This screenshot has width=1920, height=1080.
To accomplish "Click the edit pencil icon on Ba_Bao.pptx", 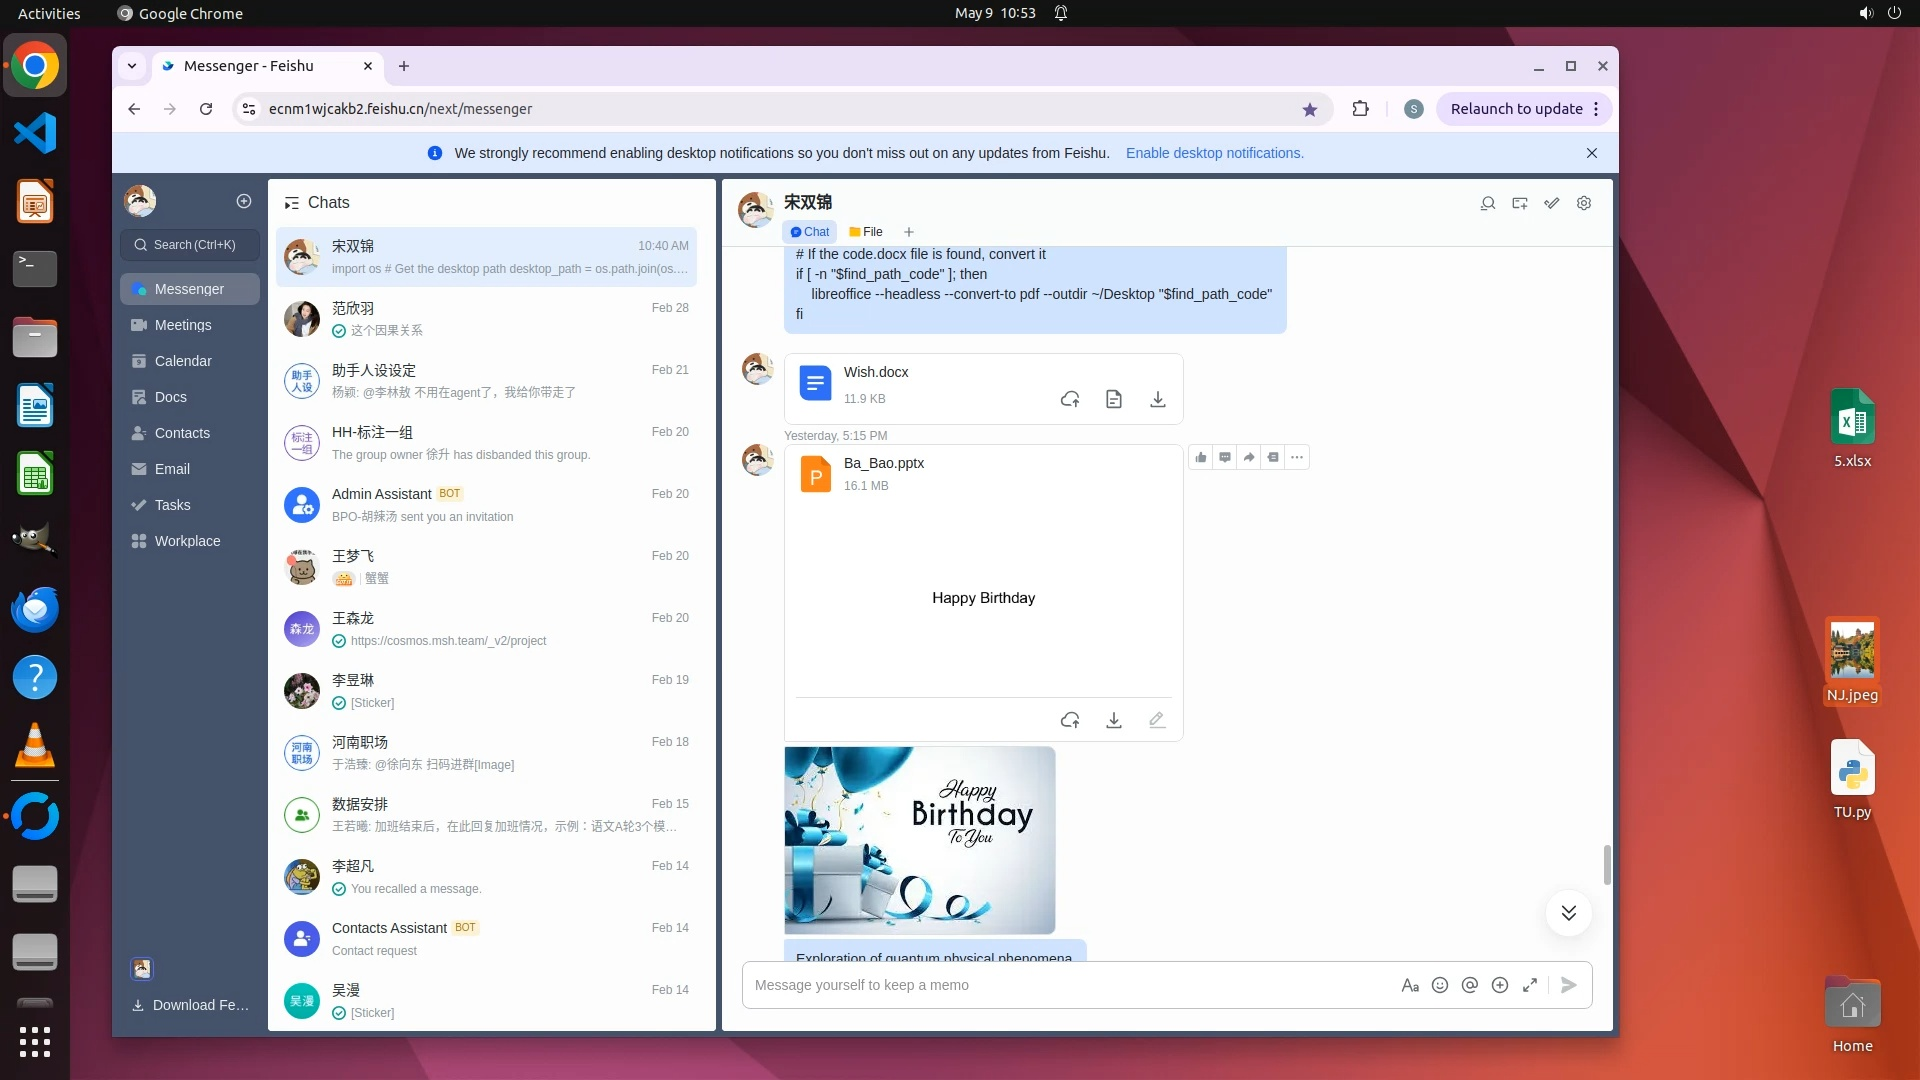I will 1157,720.
